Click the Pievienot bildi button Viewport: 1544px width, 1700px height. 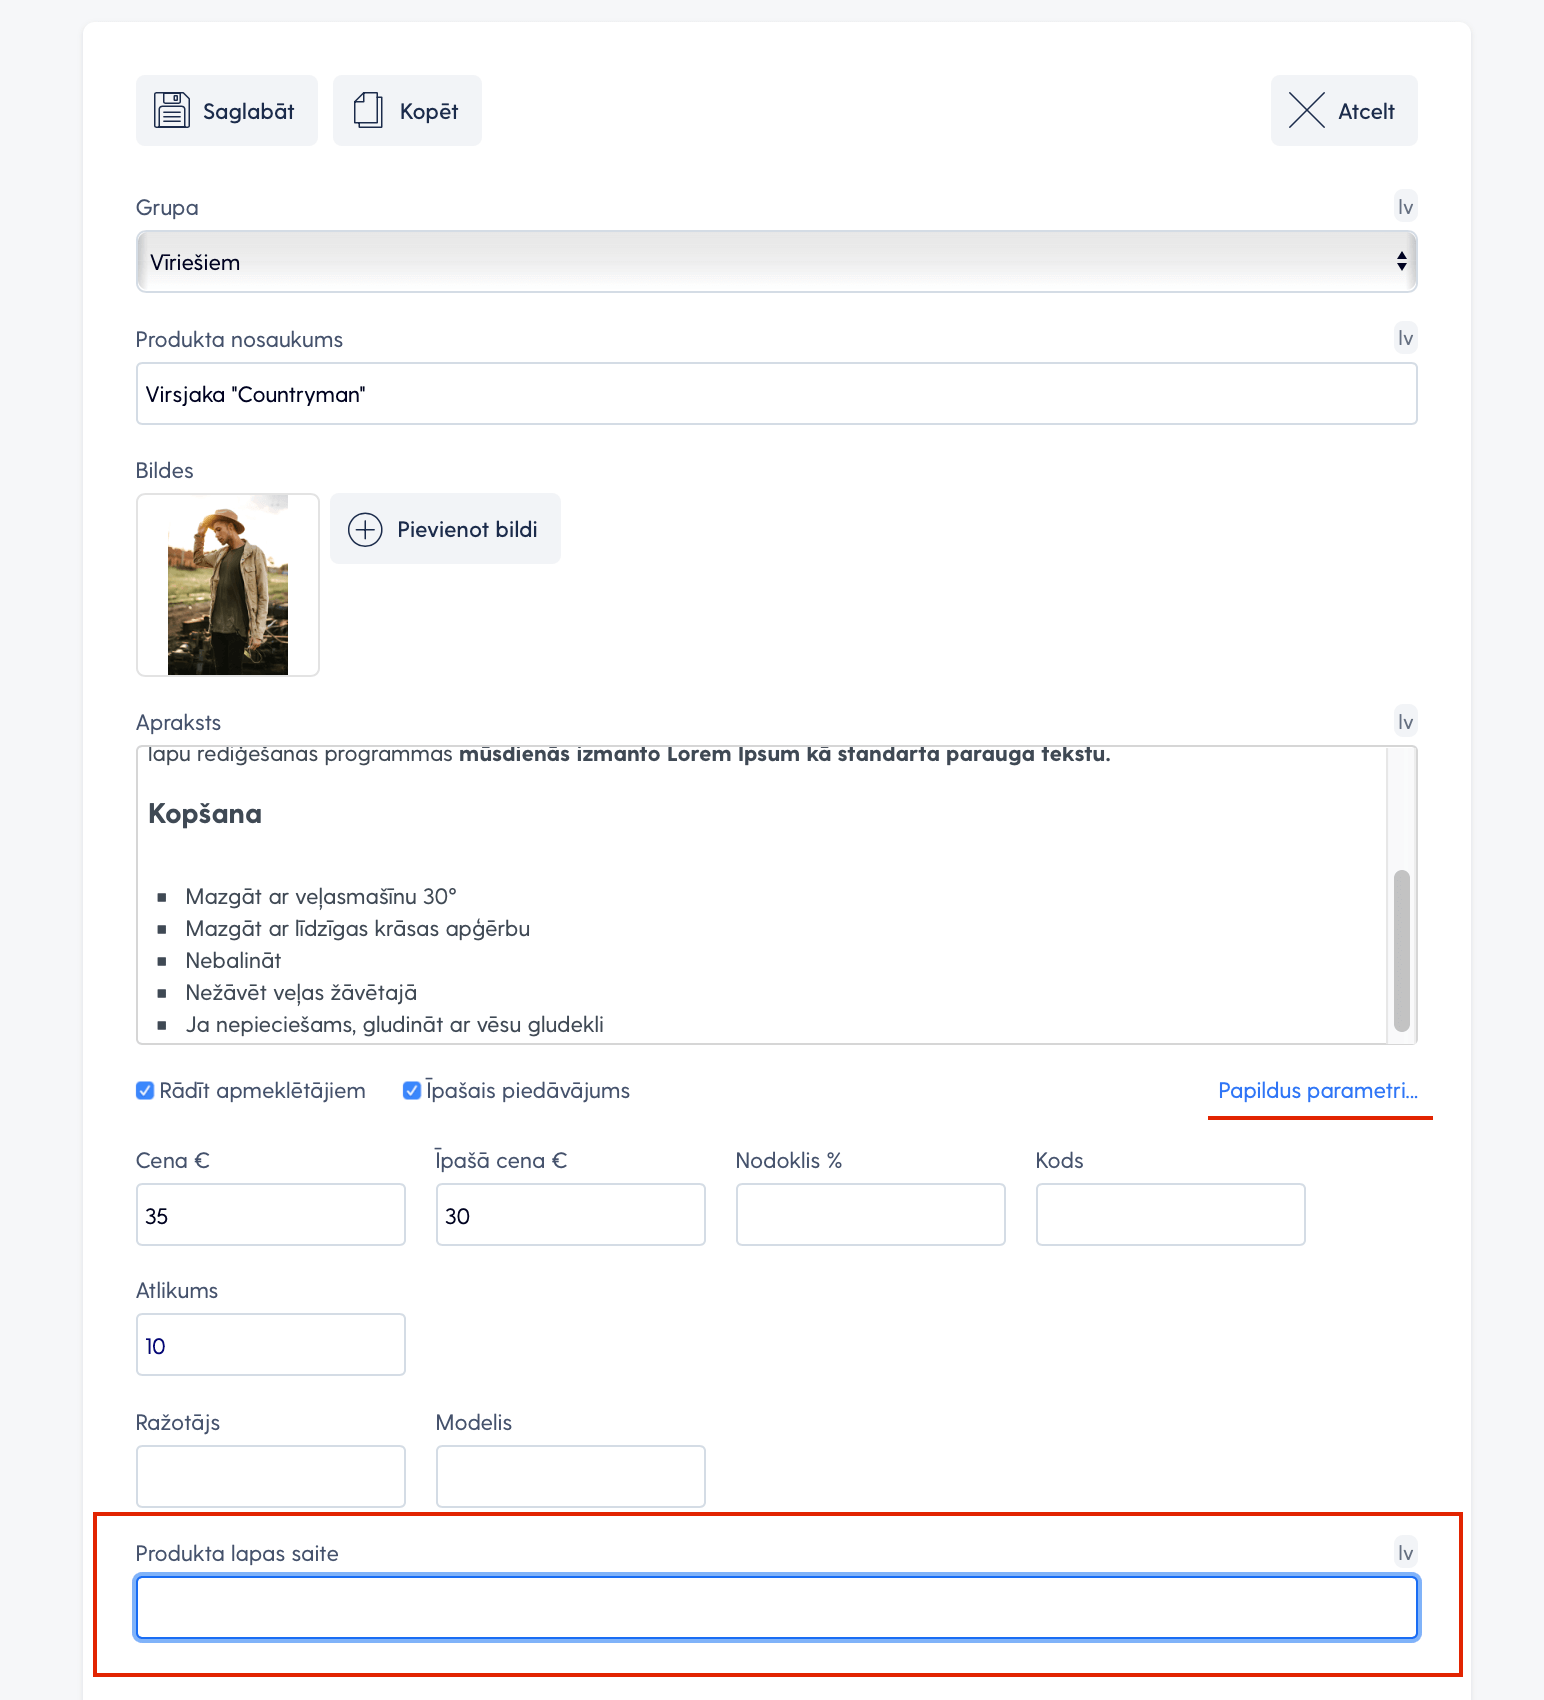(445, 529)
